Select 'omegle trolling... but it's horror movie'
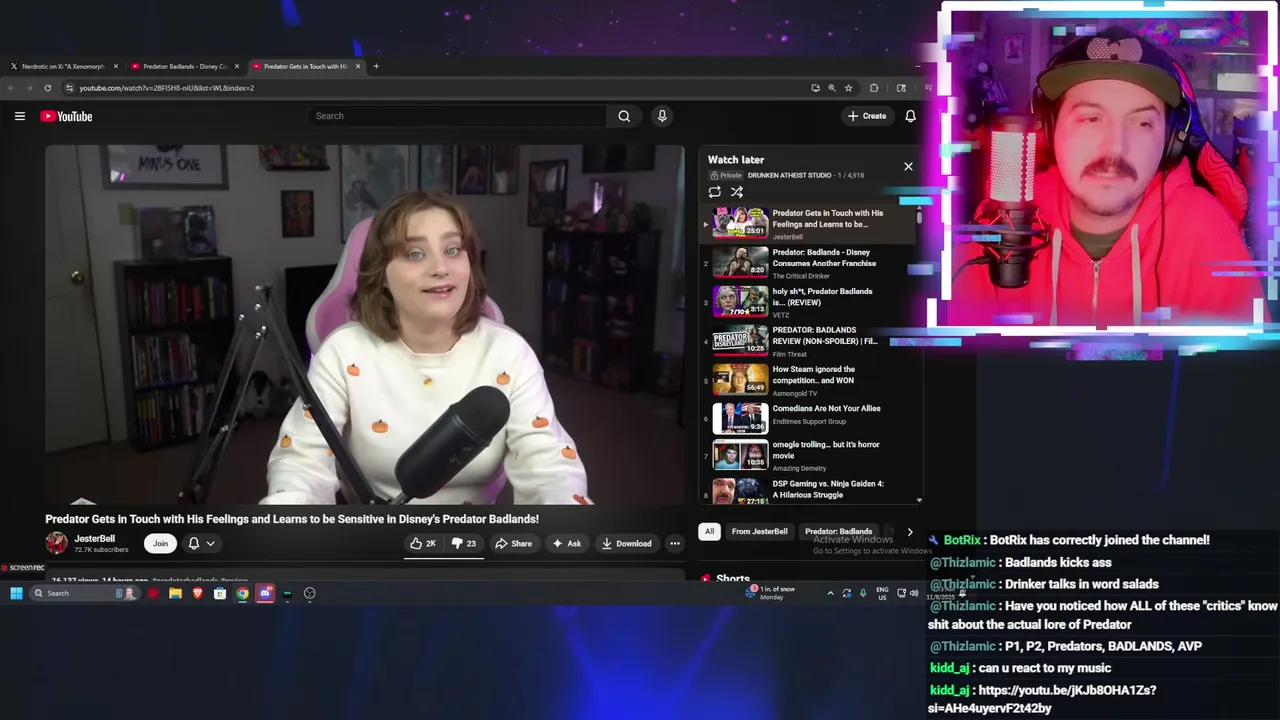The width and height of the screenshot is (1280, 720). click(x=826, y=449)
